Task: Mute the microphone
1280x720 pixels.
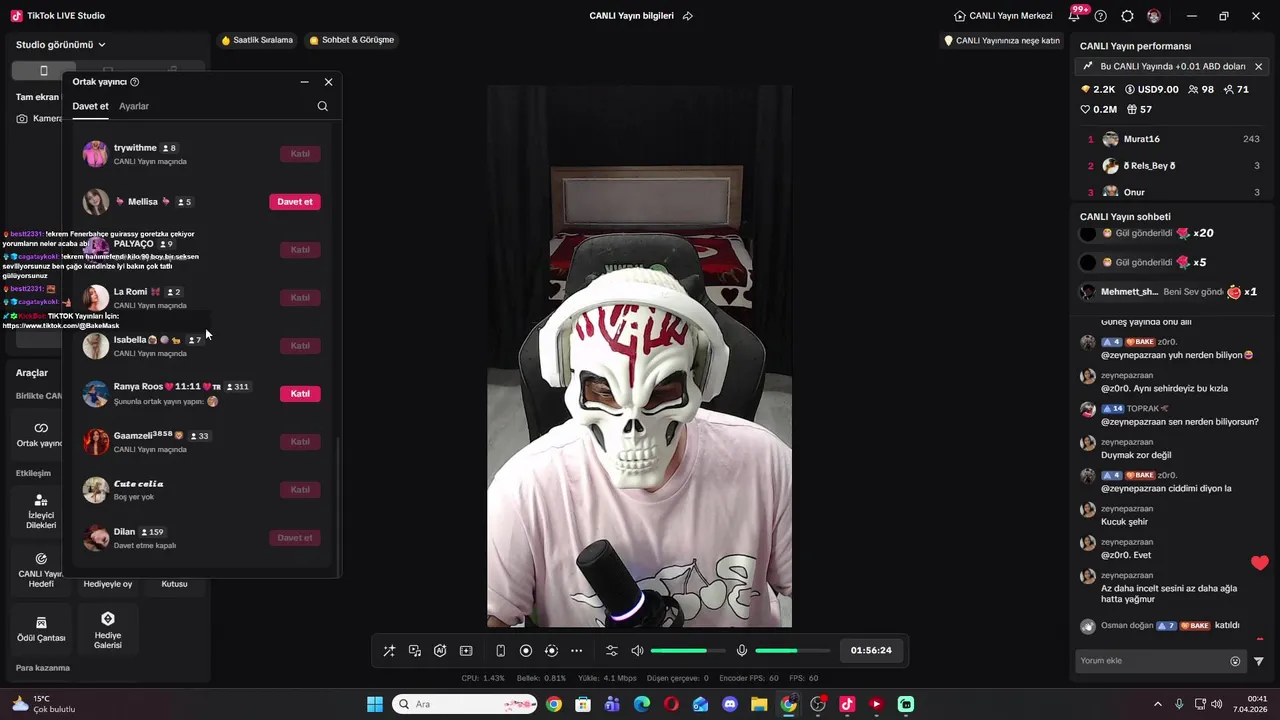Action: click(x=742, y=651)
